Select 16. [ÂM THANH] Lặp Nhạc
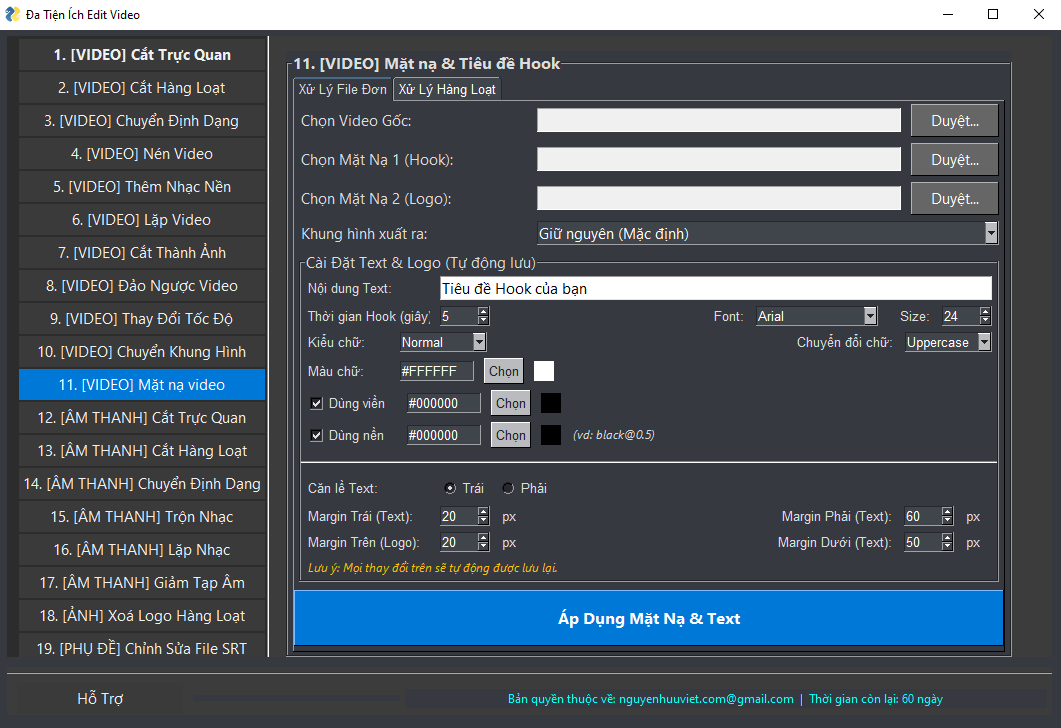Viewport: 1061px width, 728px height. (x=142, y=549)
